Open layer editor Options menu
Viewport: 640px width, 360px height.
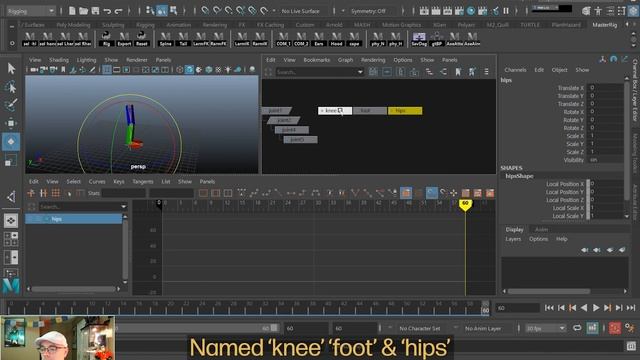pyautogui.click(x=538, y=239)
